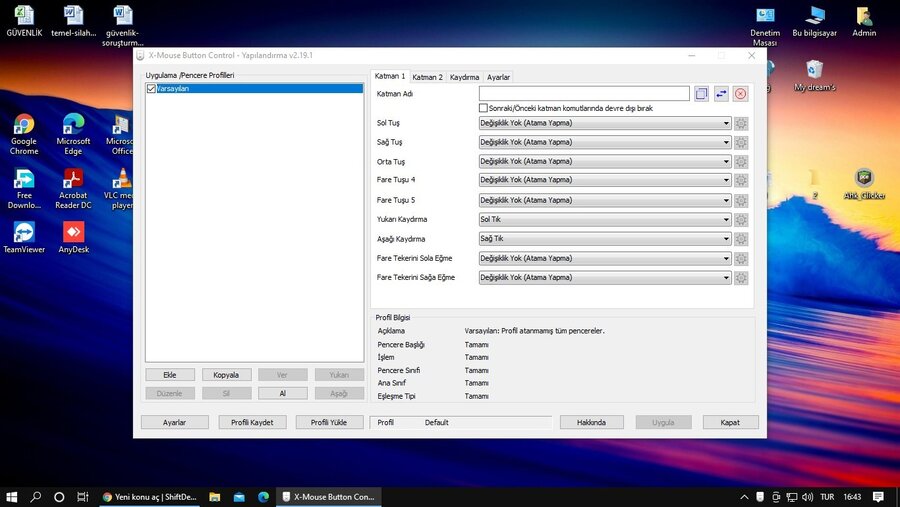900x507 pixels.
Task: Enable Sonraki/Önceki katman komutlarında devre dışı bırak
Action: pos(484,108)
